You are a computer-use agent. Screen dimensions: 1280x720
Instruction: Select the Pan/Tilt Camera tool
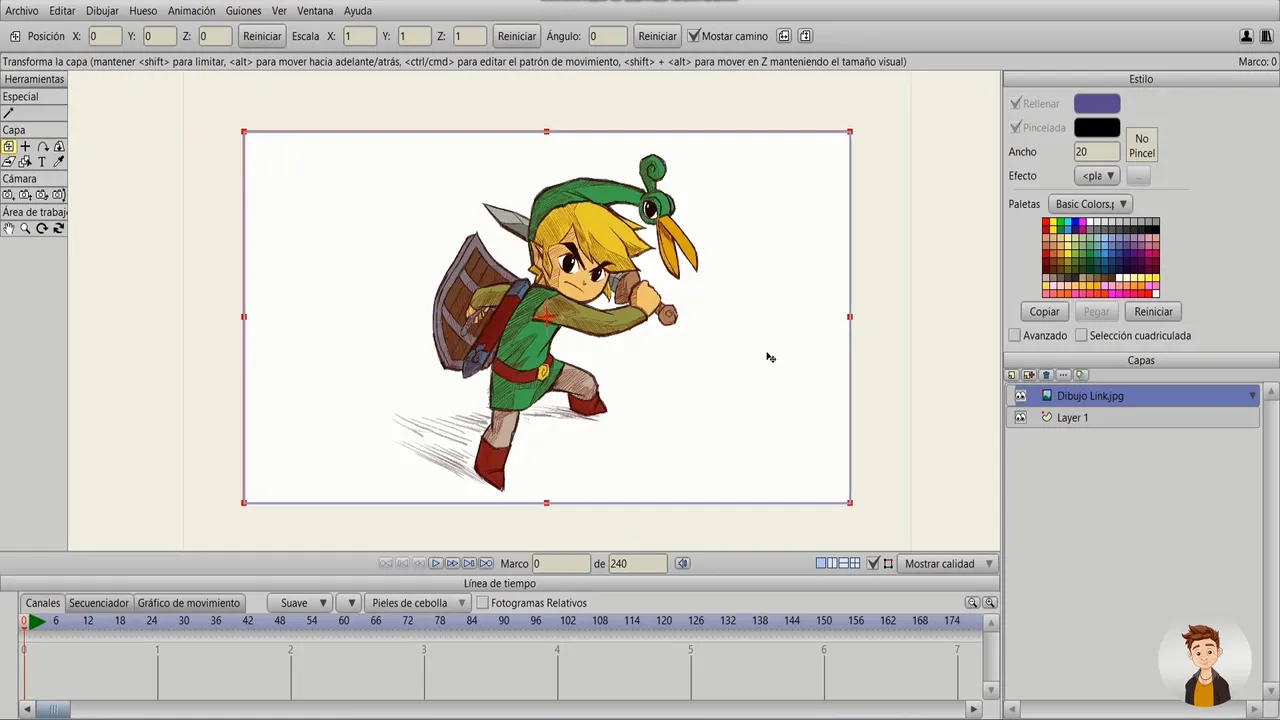59,195
